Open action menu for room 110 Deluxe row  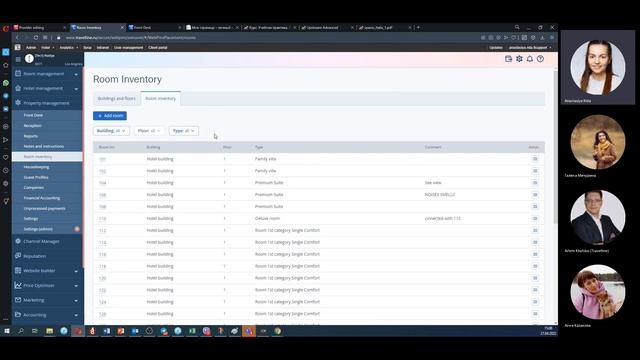535,218
